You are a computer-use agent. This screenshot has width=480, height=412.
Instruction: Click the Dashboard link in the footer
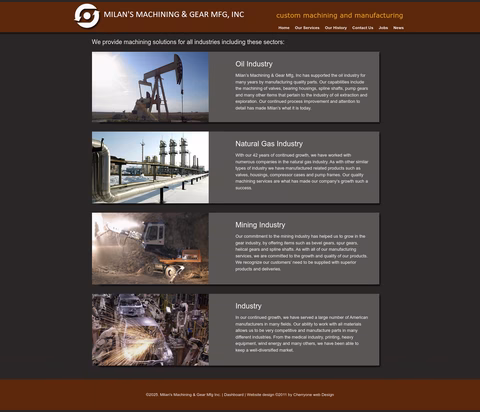[234, 395]
